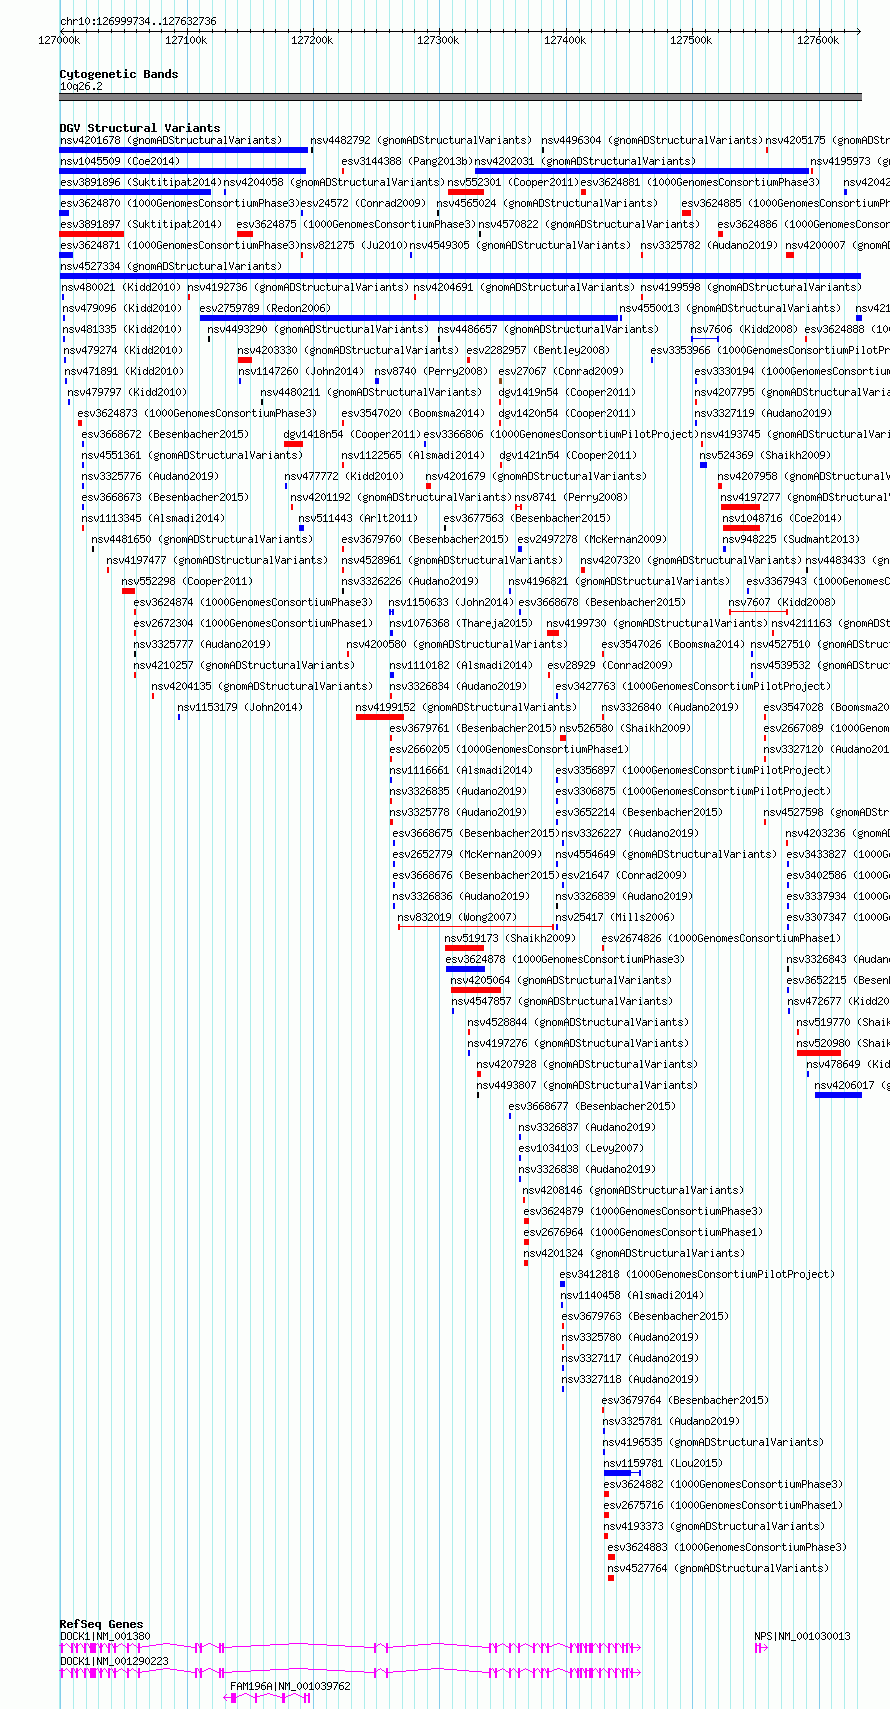Open variant nsv526580 (Shaikh2009)
This screenshot has height=1709, width=890.
pyautogui.click(x=625, y=729)
